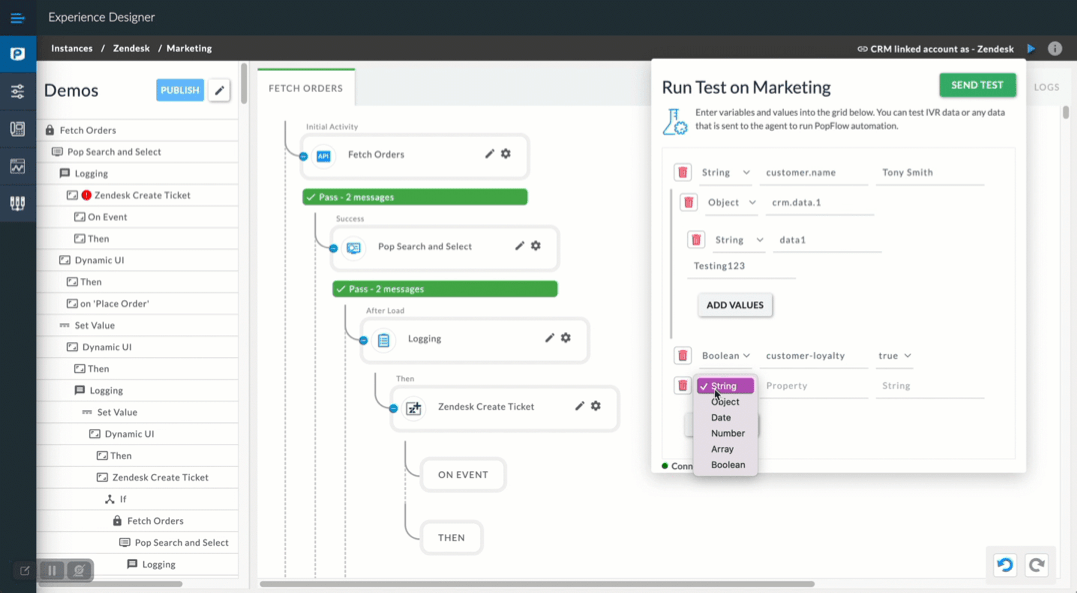The width and height of the screenshot is (1077, 593).
Task: Select Number from the type list
Action: coord(727,433)
